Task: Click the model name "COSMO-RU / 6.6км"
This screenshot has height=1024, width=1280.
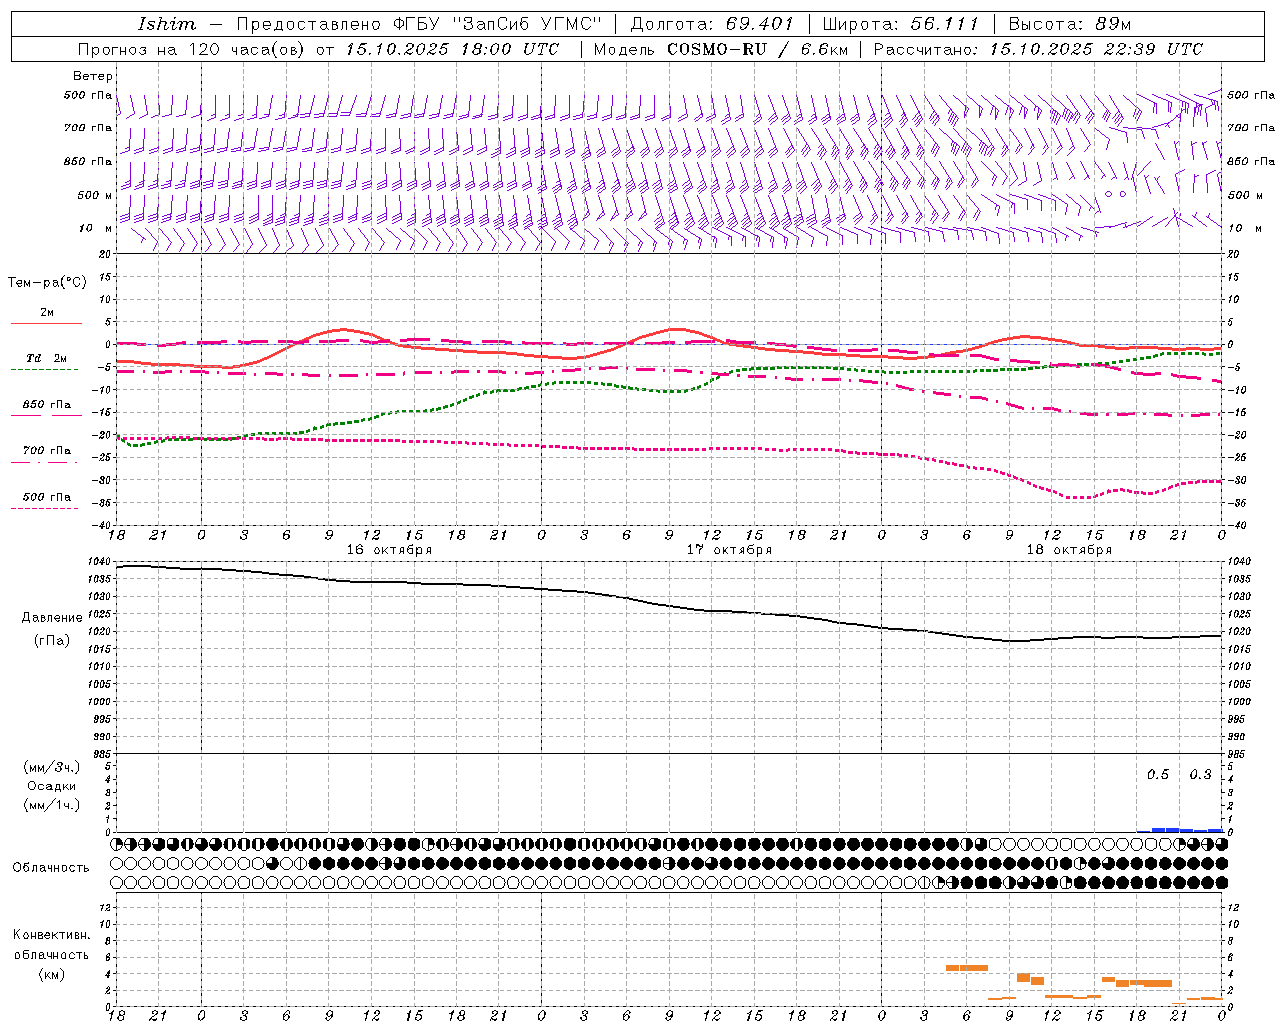Action: [758, 49]
